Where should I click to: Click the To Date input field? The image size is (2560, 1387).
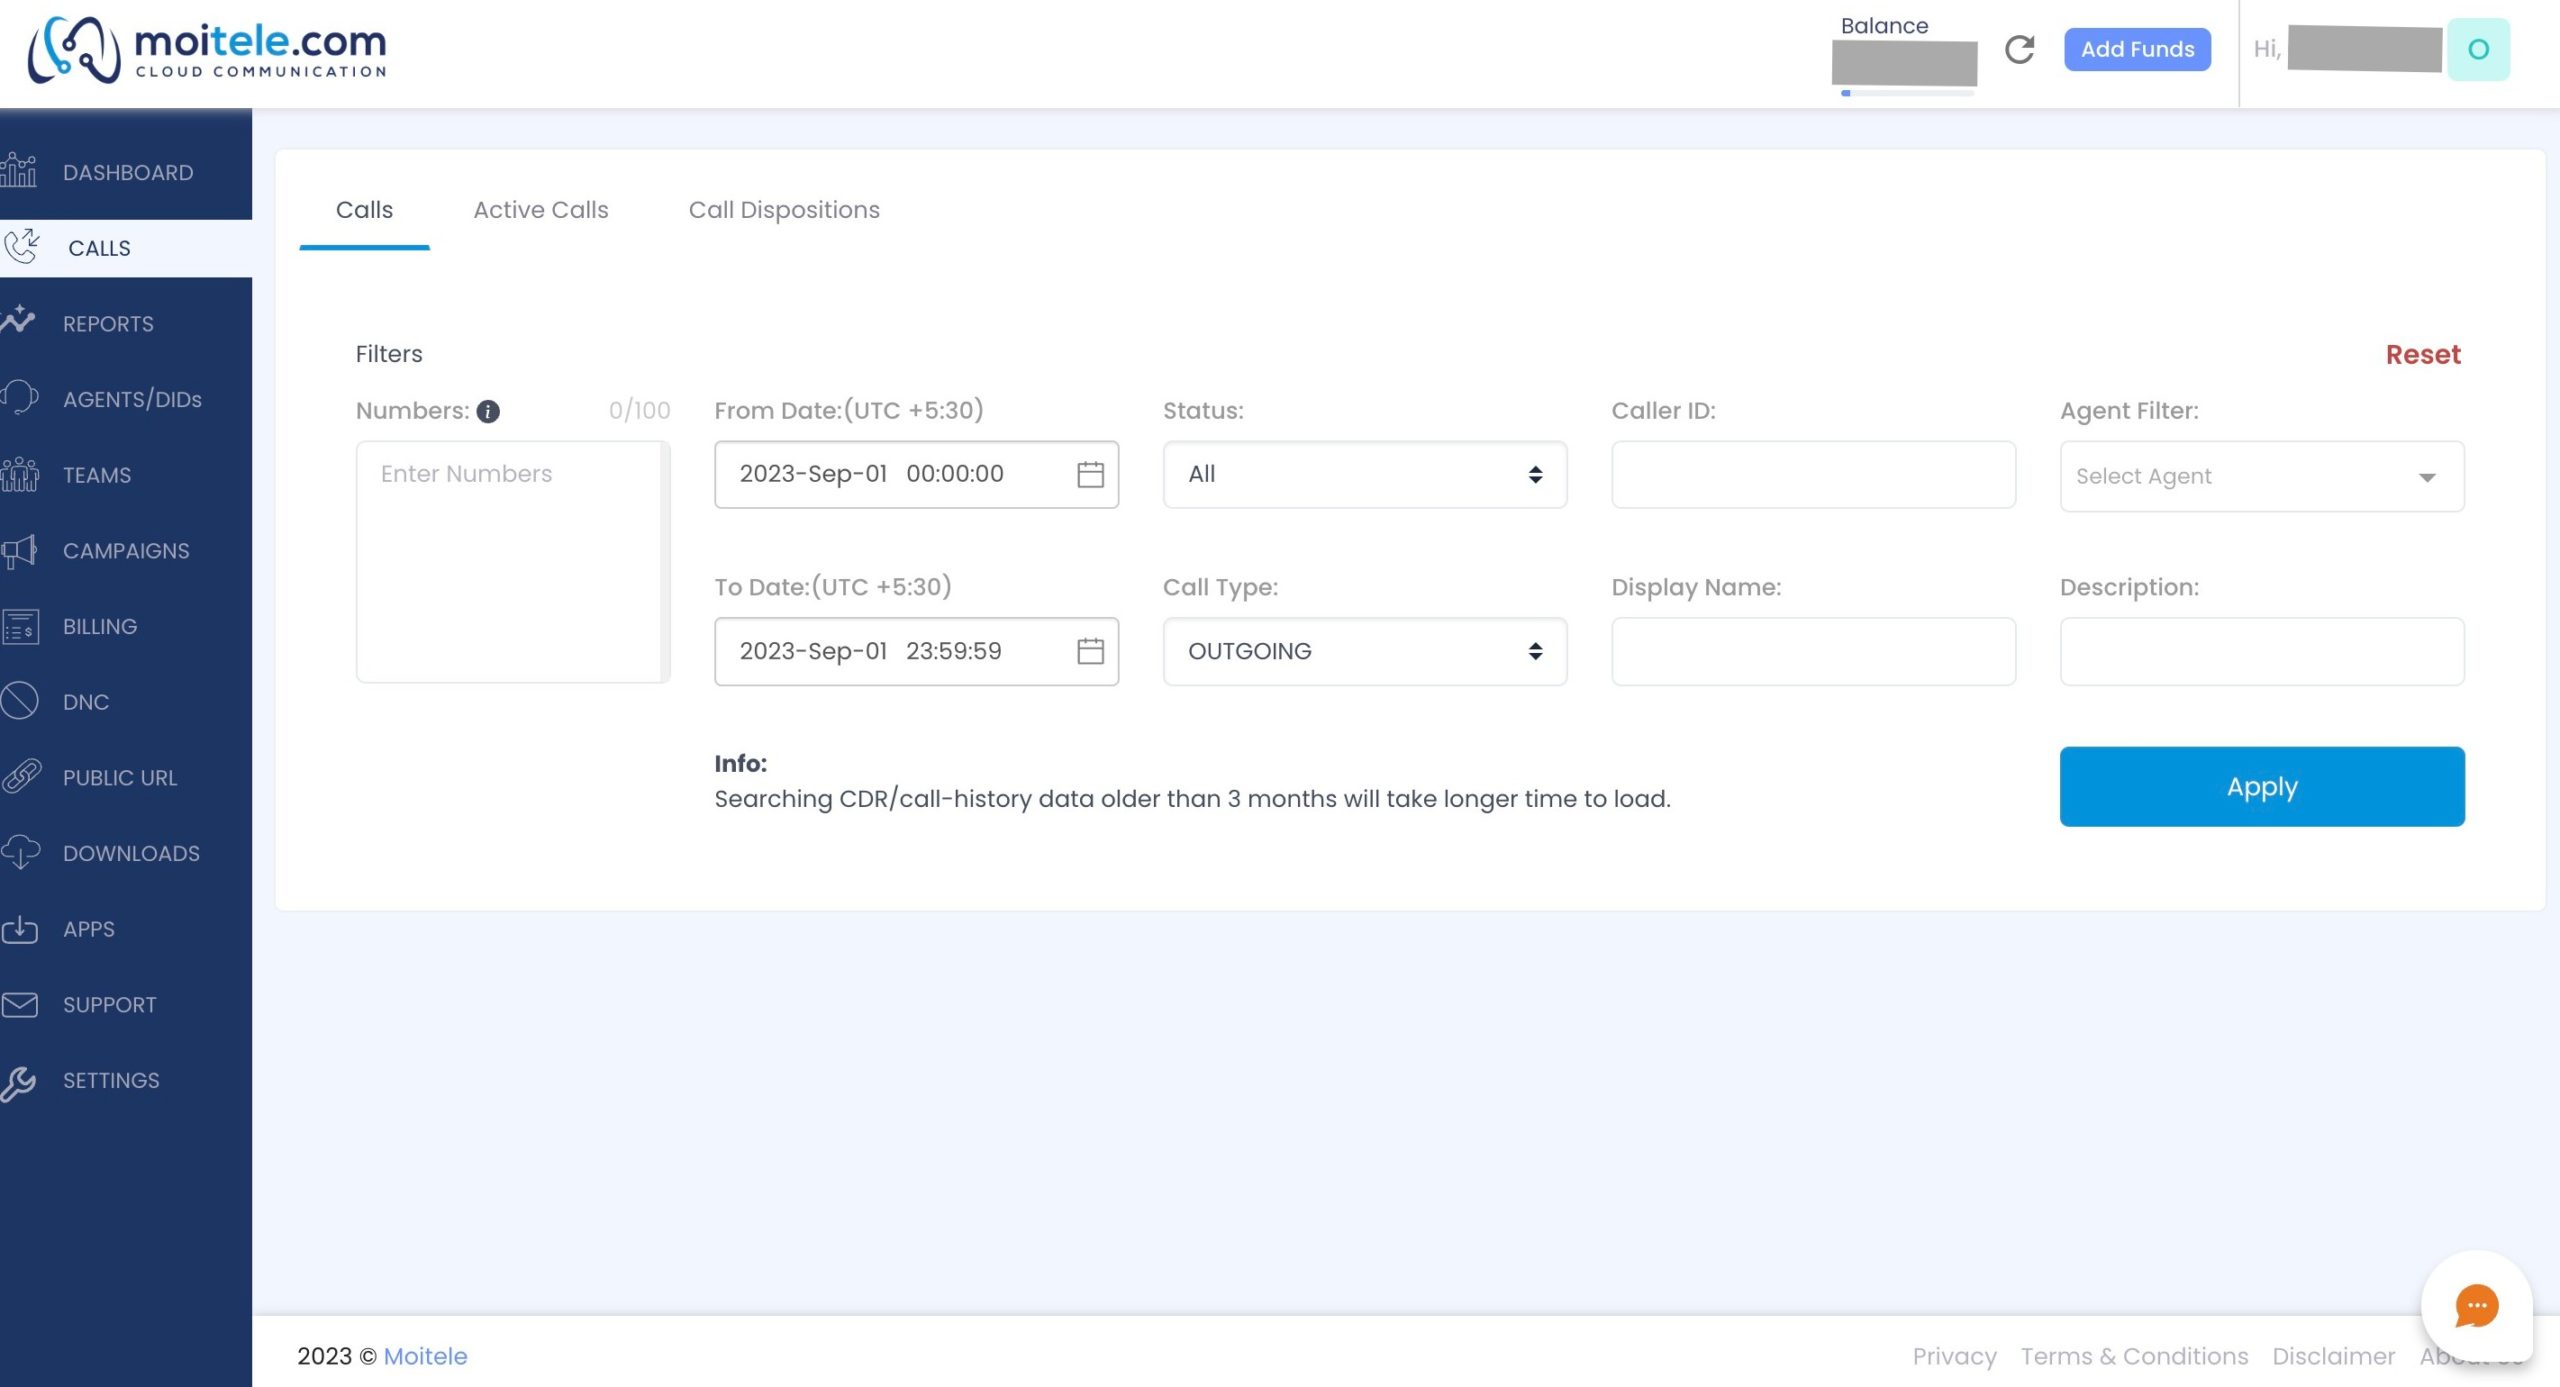click(916, 651)
